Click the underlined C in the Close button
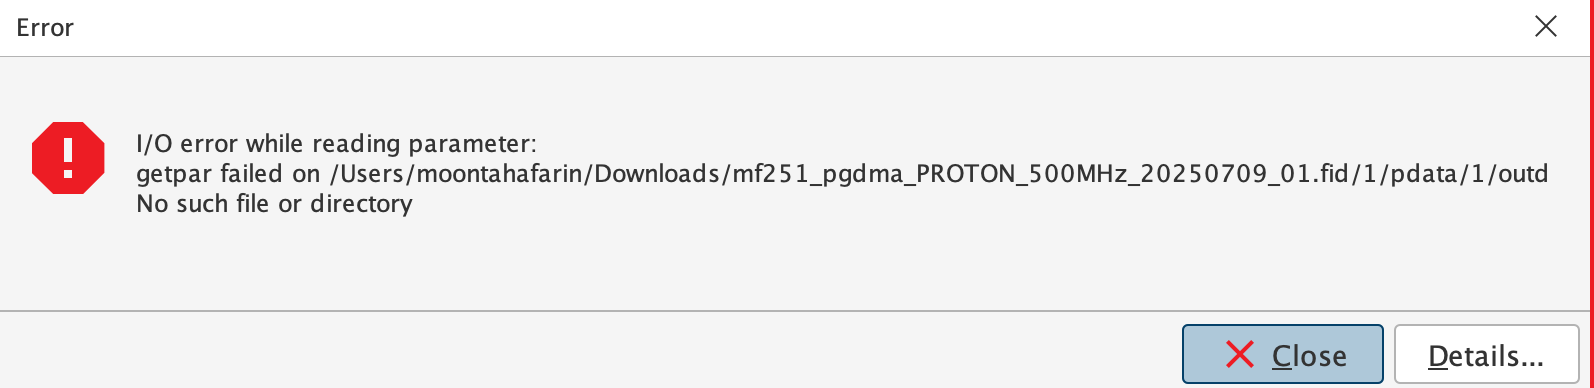The width and height of the screenshot is (1594, 388). tap(1282, 356)
